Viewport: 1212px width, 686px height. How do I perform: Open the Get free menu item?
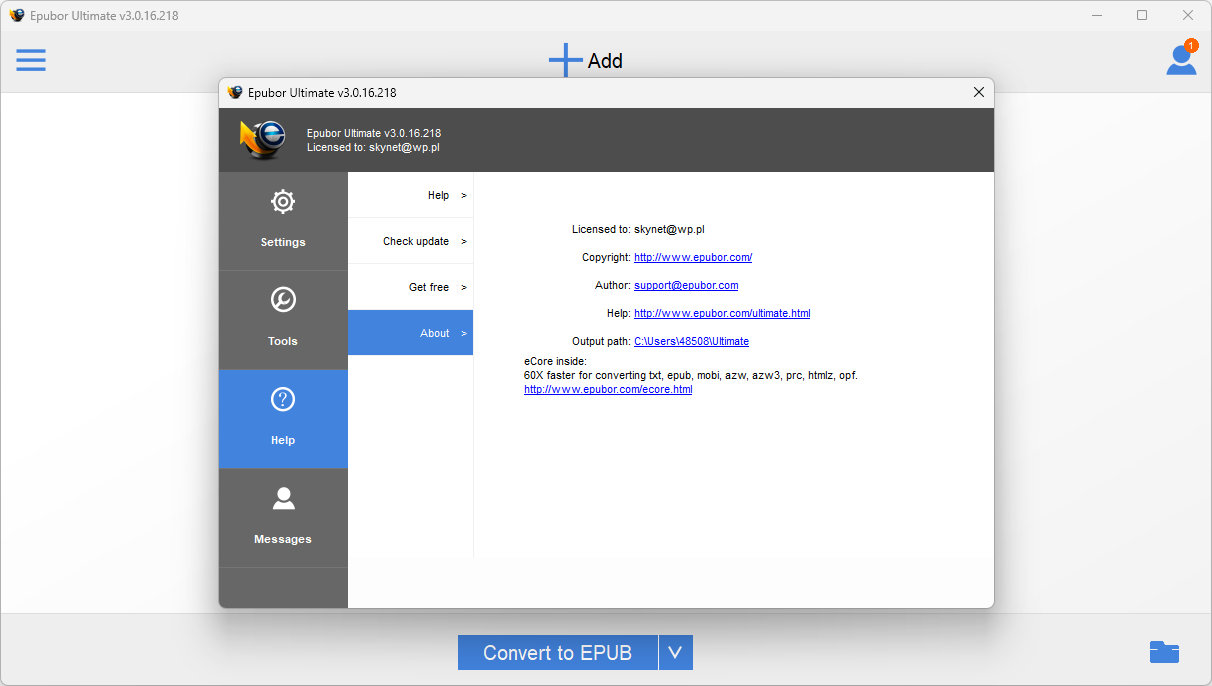coord(410,287)
